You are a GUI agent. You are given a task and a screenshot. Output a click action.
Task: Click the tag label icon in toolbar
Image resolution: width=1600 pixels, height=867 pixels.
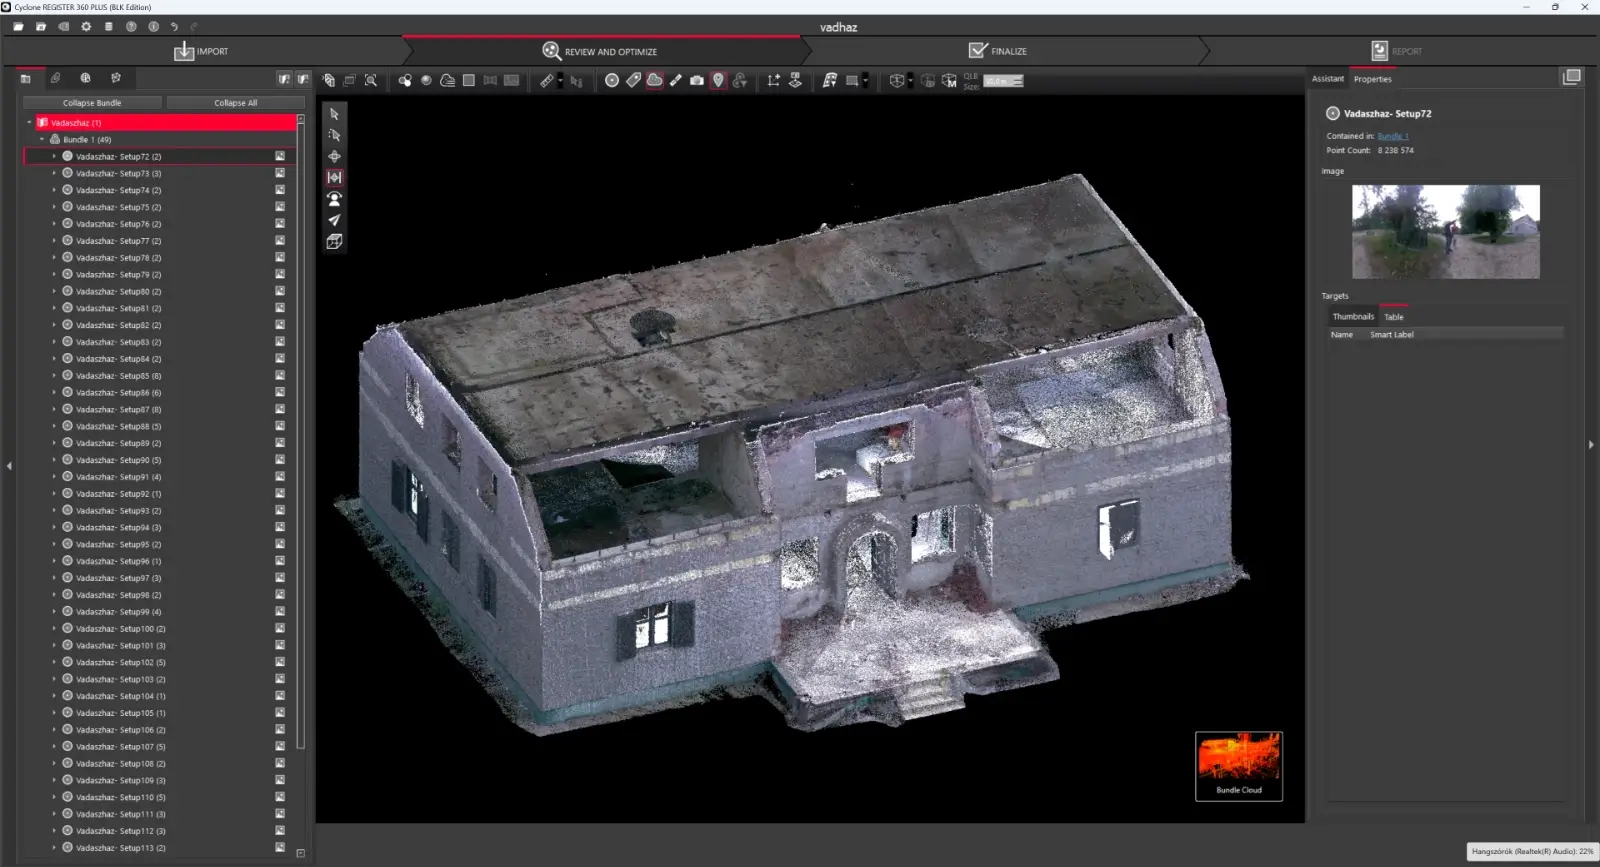tap(633, 80)
